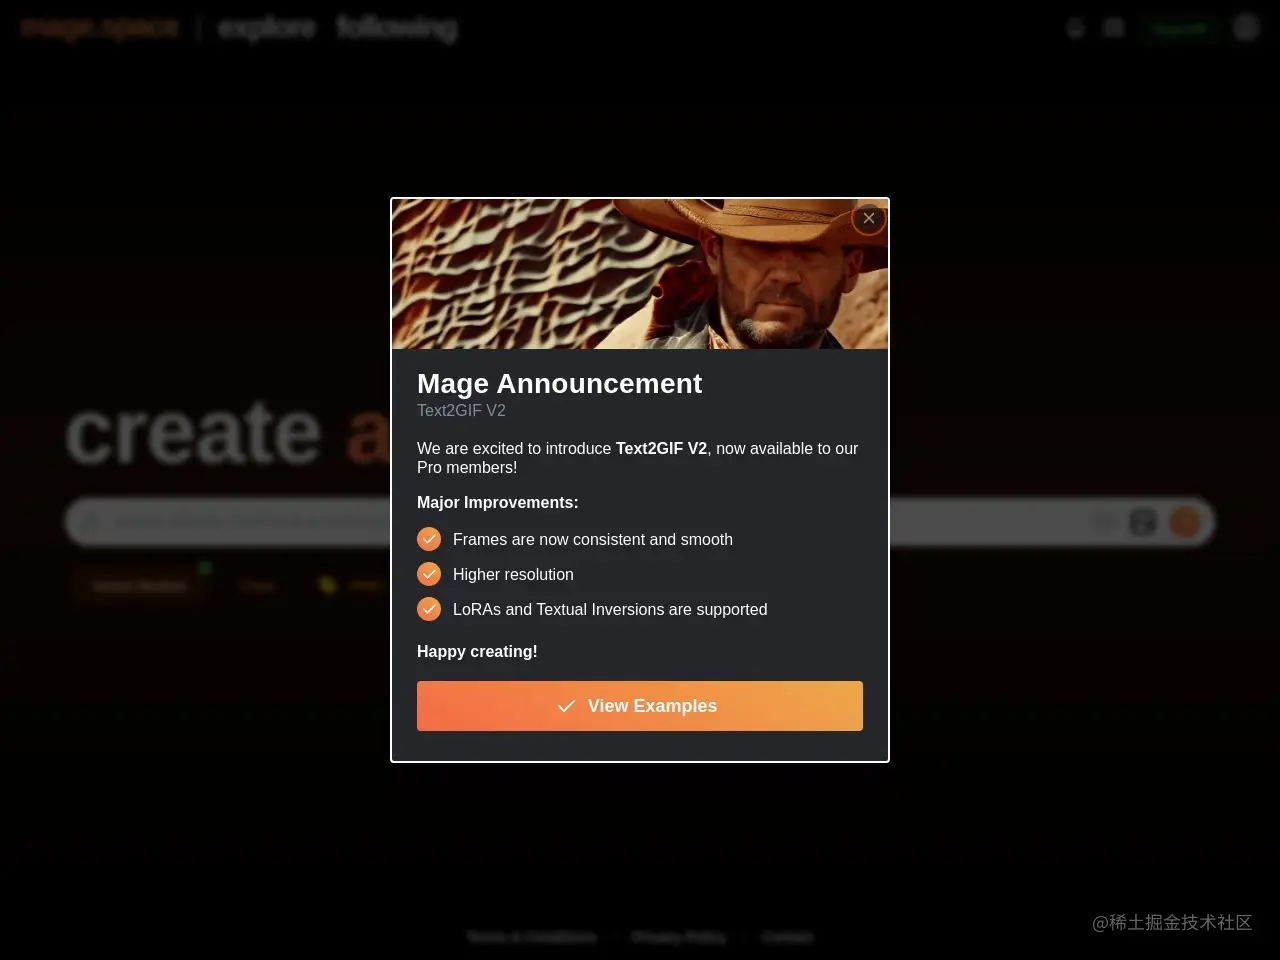Close the Mage Announcement dialog
The height and width of the screenshot is (960, 1280).
coord(868,218)
